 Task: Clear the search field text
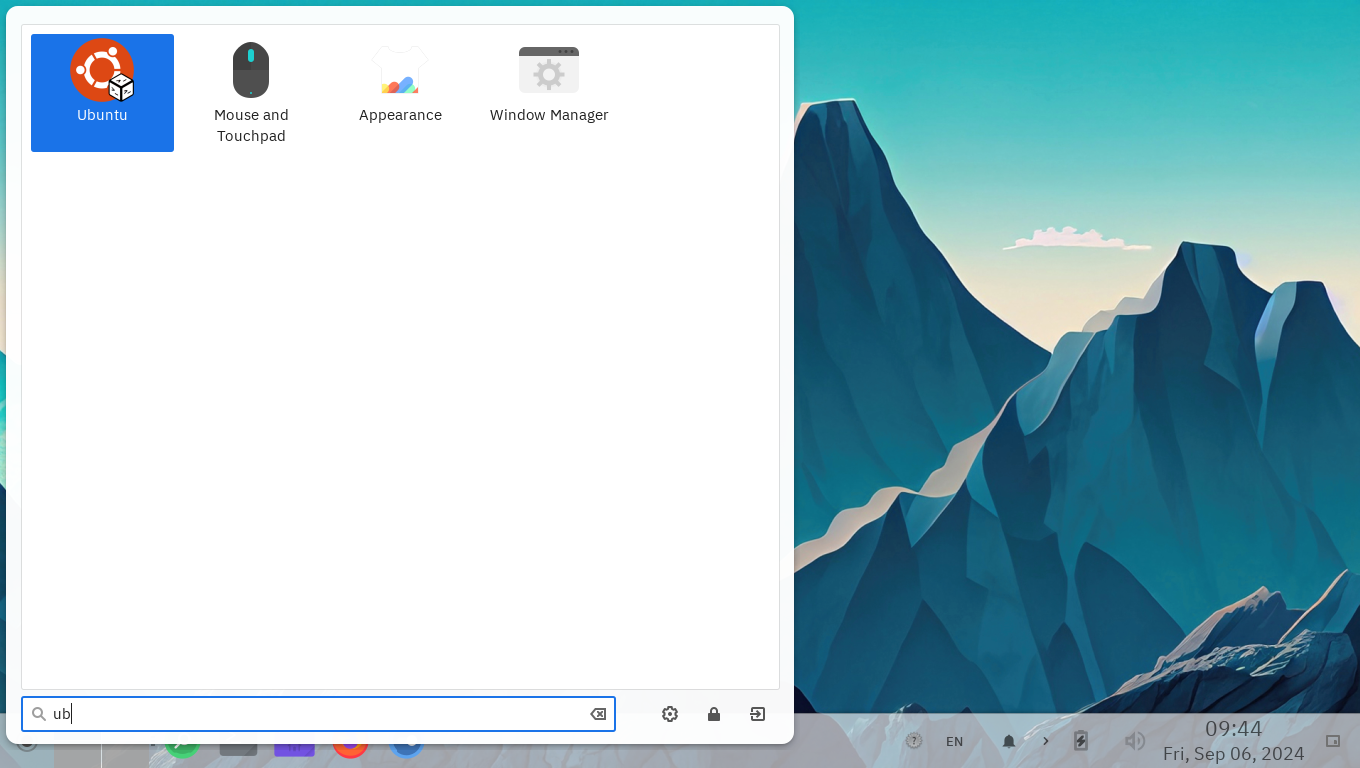point(598,714)
